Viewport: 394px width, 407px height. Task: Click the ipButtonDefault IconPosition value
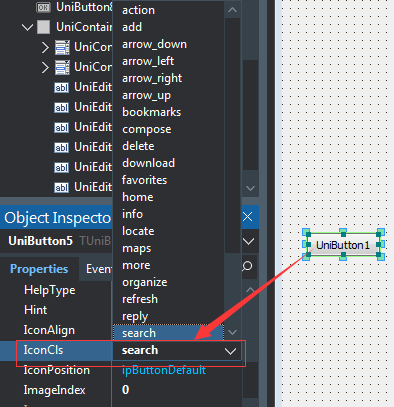pyautogui.click(x=164, y=370)
